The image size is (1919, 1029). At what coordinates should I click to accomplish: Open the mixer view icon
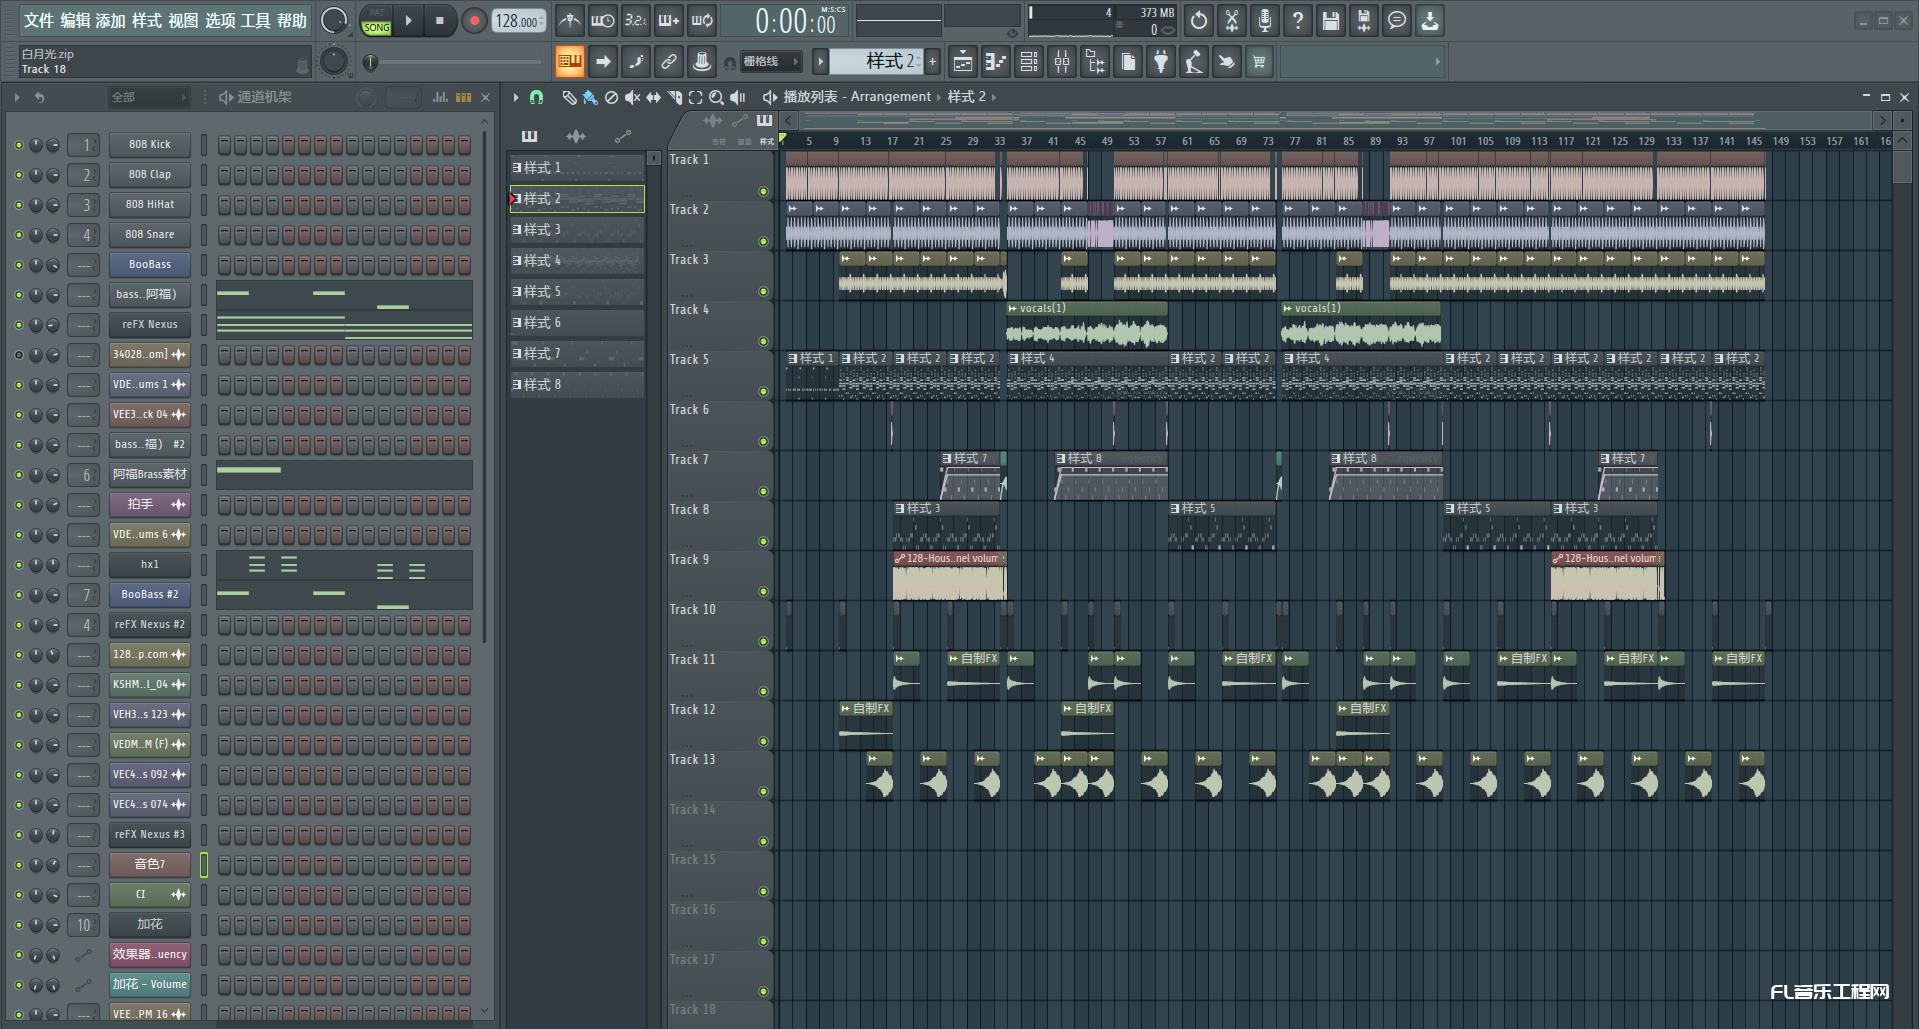click(1061, 62)
